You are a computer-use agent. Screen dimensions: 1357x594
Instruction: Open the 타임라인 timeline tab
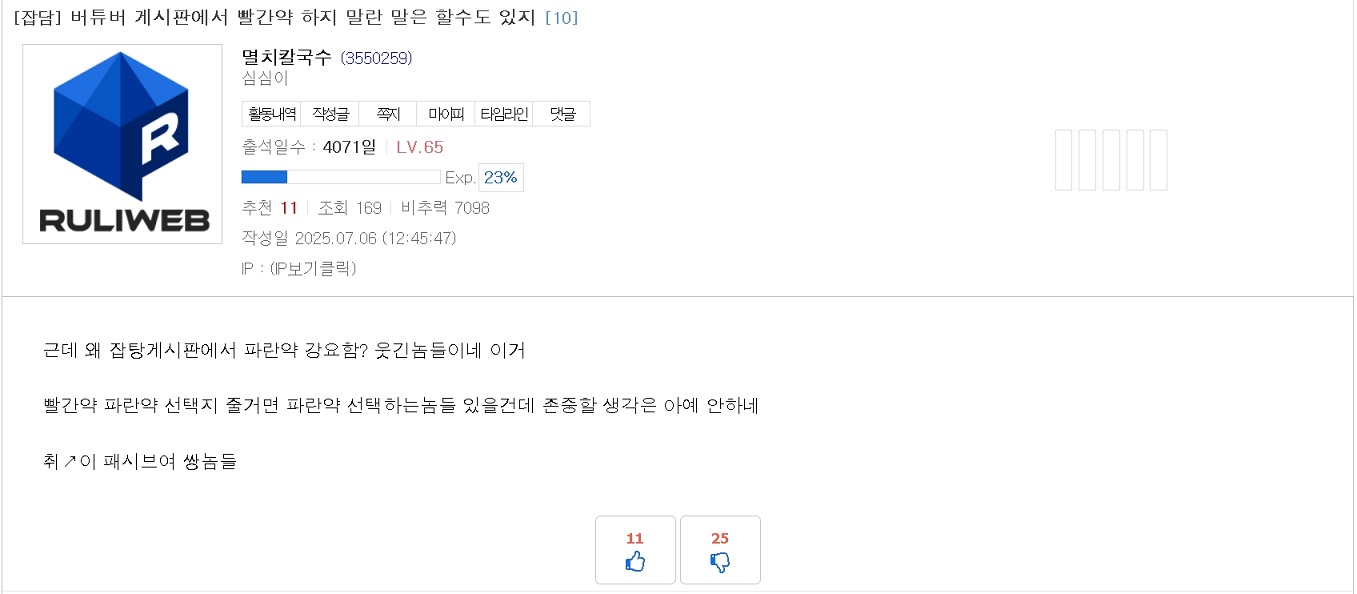(x=503, y=114)
